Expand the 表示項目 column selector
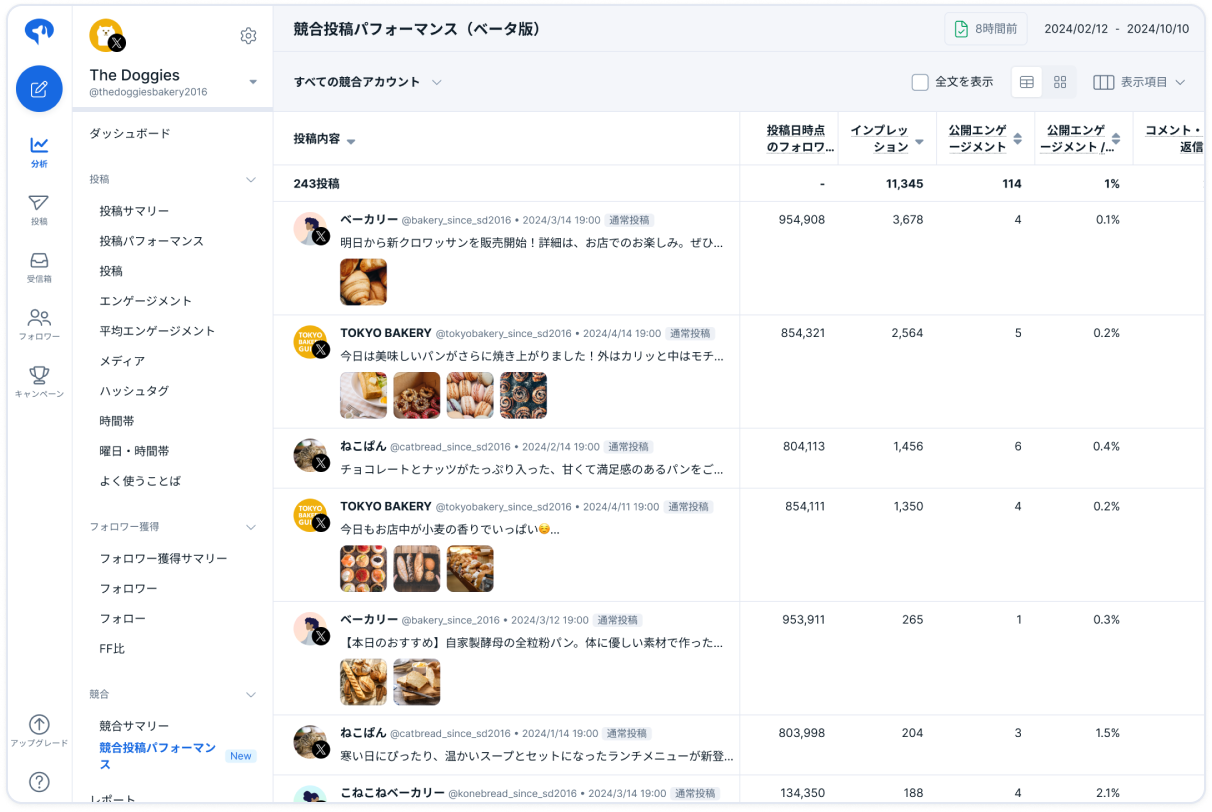Image resolution: width=1212 pixels, height=812 pixels. (x=1138, y=82)
